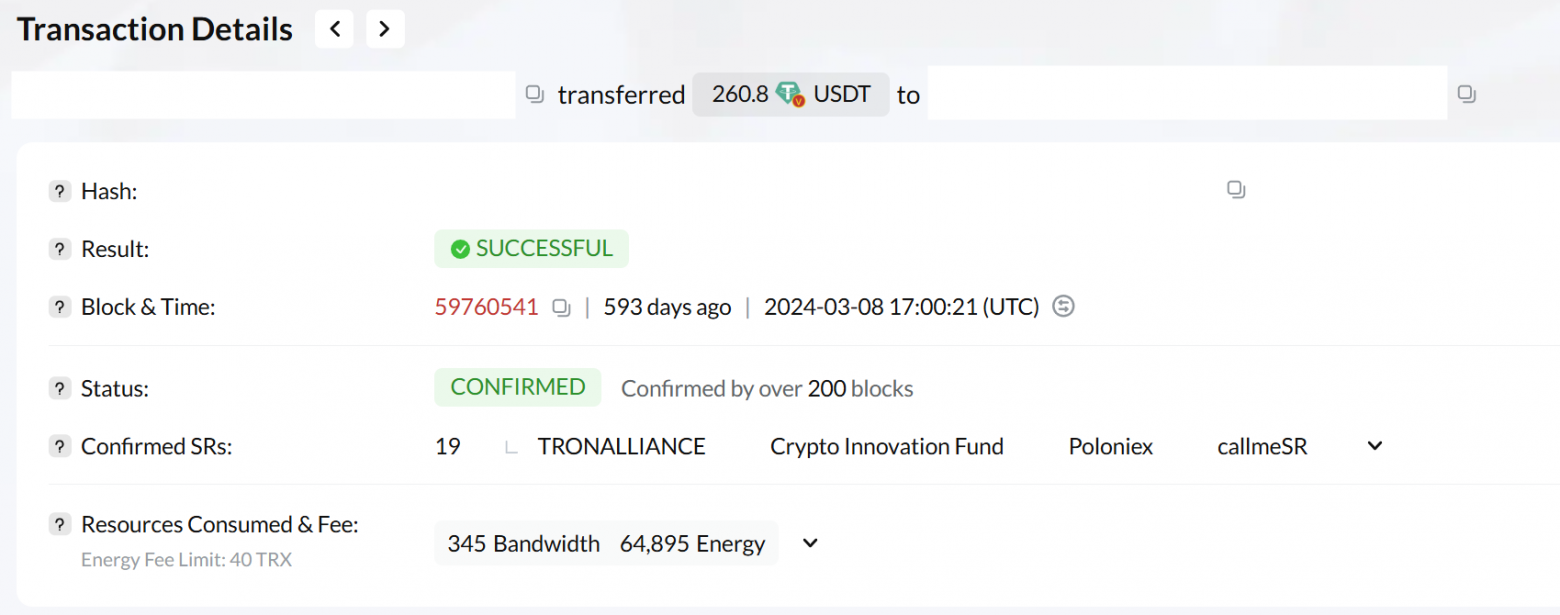Copy the recipient address using copy icon
Screen dimensions: 1560x615
point(1466,93)
